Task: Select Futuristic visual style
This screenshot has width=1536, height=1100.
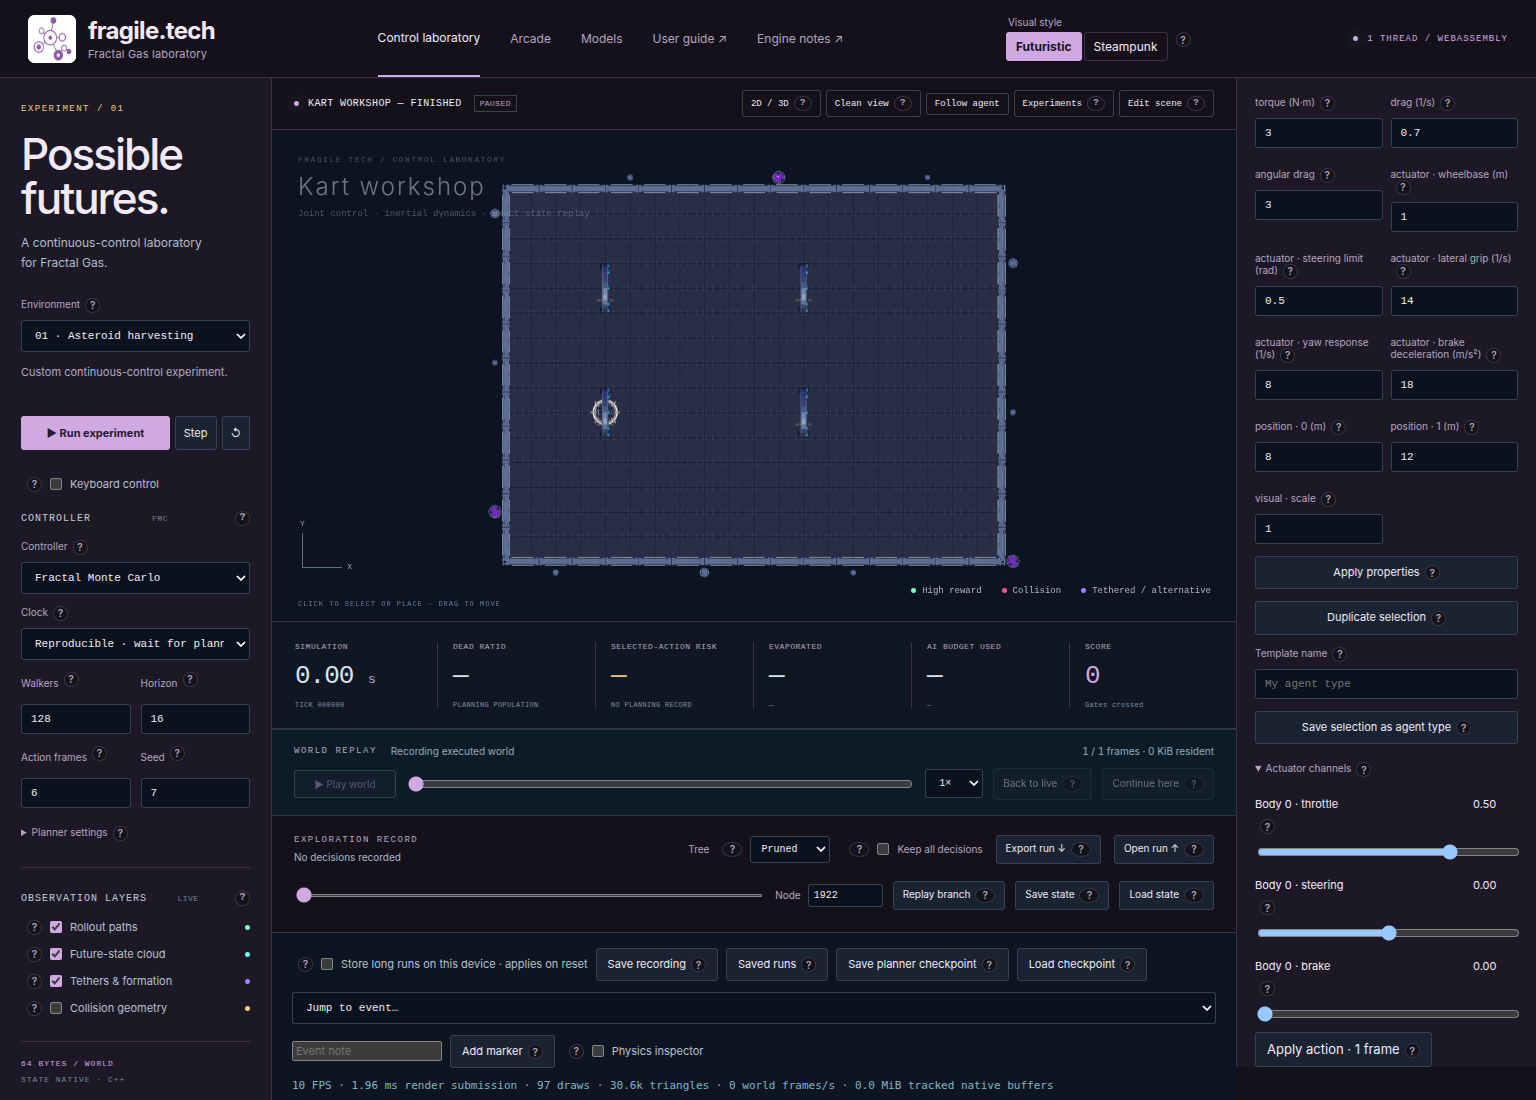Action: [x=1043, y=47]
